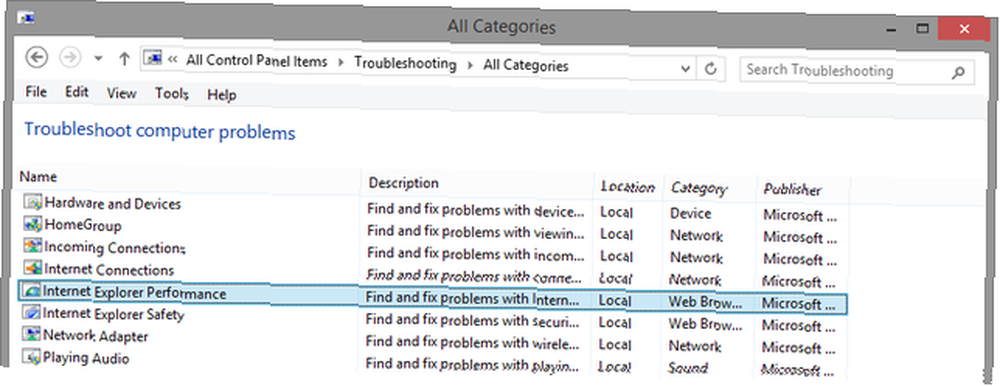
Task: Go up one level with the Up arrow
Action: (x=124, y=59)
